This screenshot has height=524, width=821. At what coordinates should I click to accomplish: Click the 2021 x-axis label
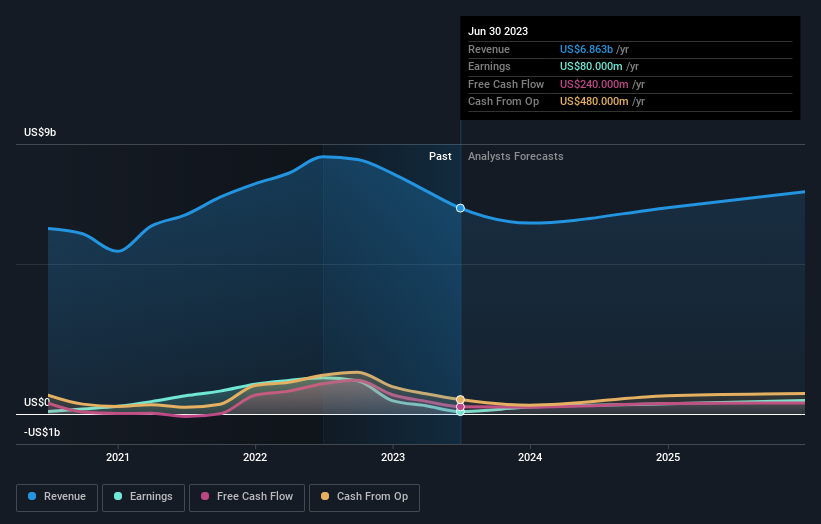(x=118, y=458)
